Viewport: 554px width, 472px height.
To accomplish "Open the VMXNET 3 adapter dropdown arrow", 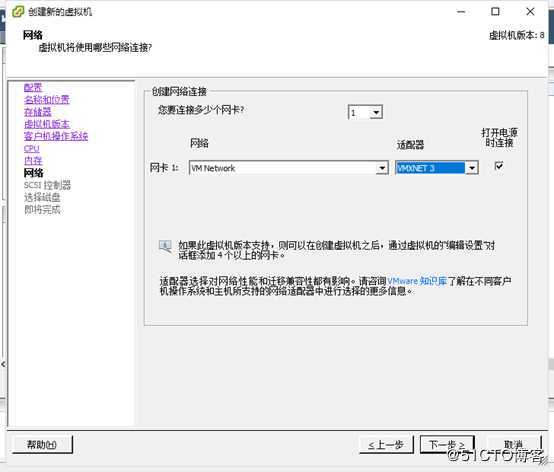I will coord(472,168).
